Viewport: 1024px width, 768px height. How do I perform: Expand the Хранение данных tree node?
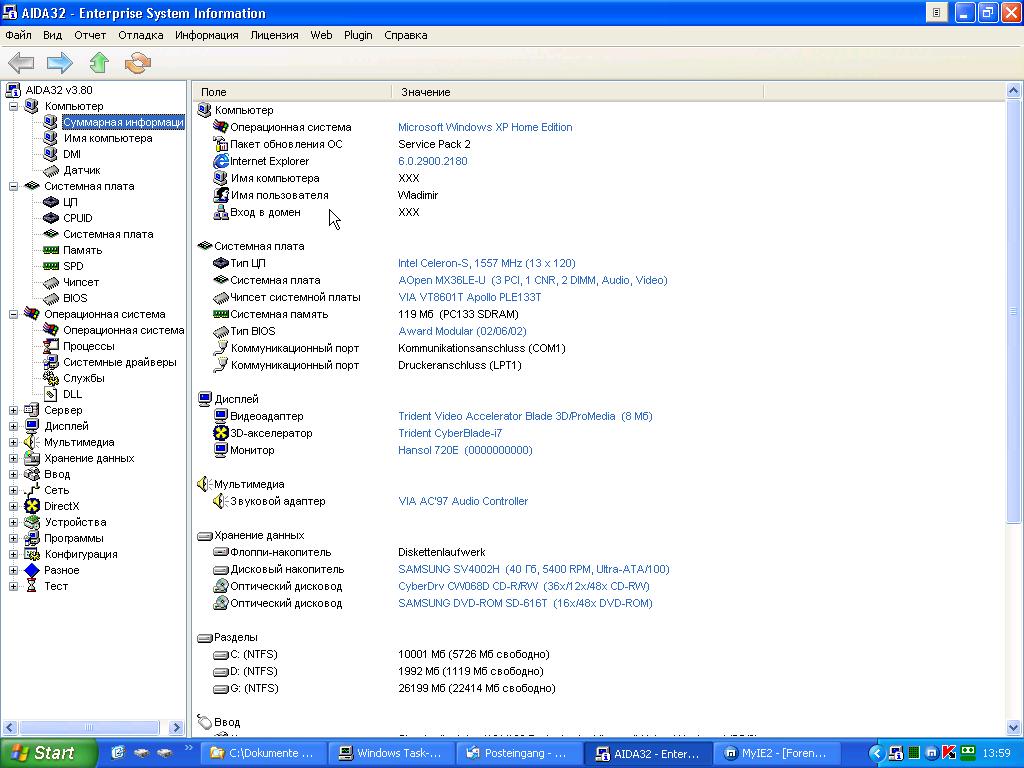click(13, 458)
